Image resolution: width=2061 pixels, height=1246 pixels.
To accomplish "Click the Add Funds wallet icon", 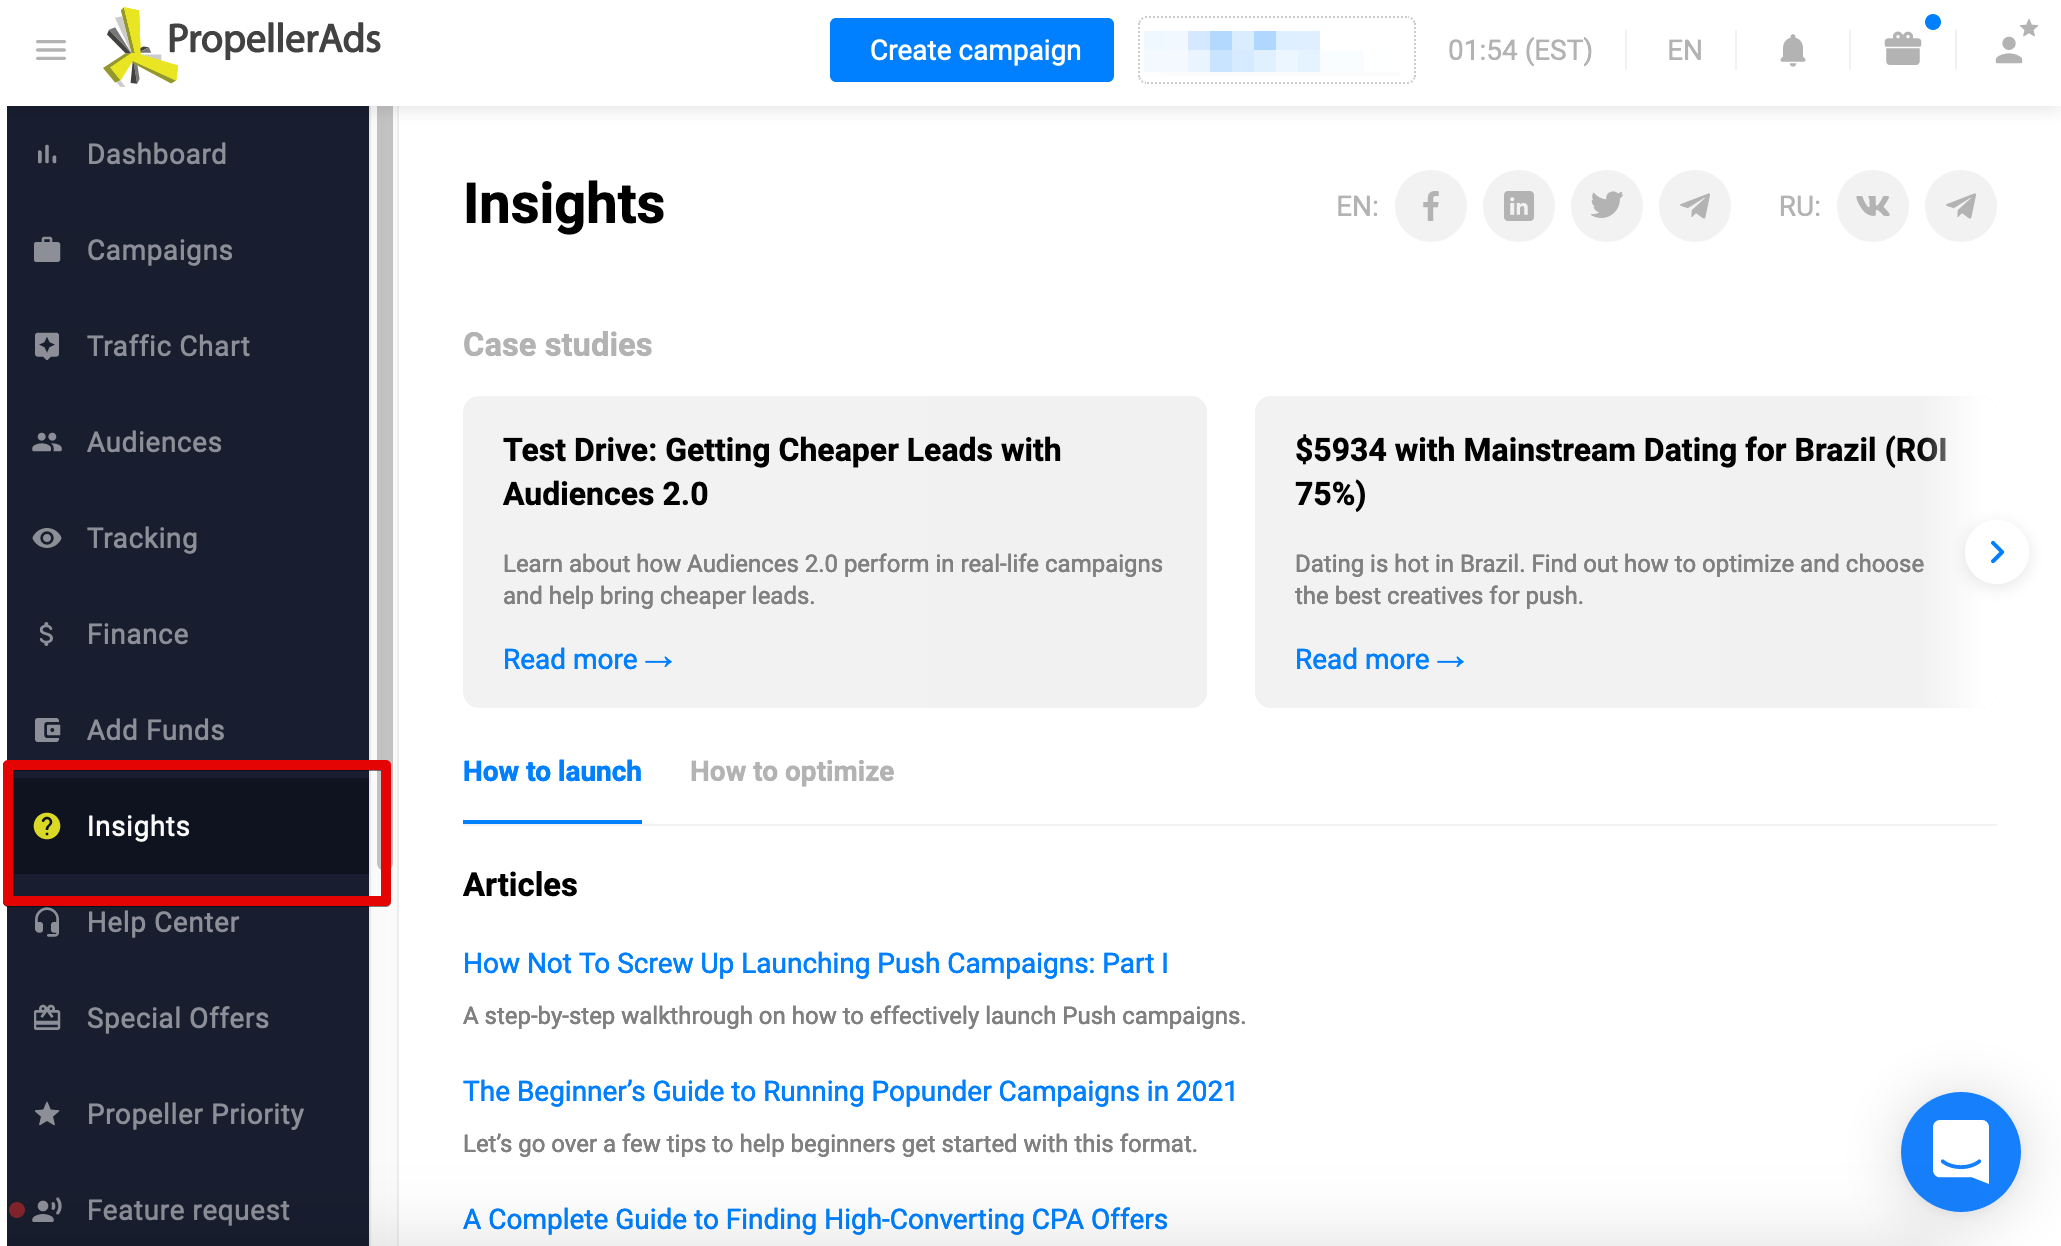I will point(47,730).
